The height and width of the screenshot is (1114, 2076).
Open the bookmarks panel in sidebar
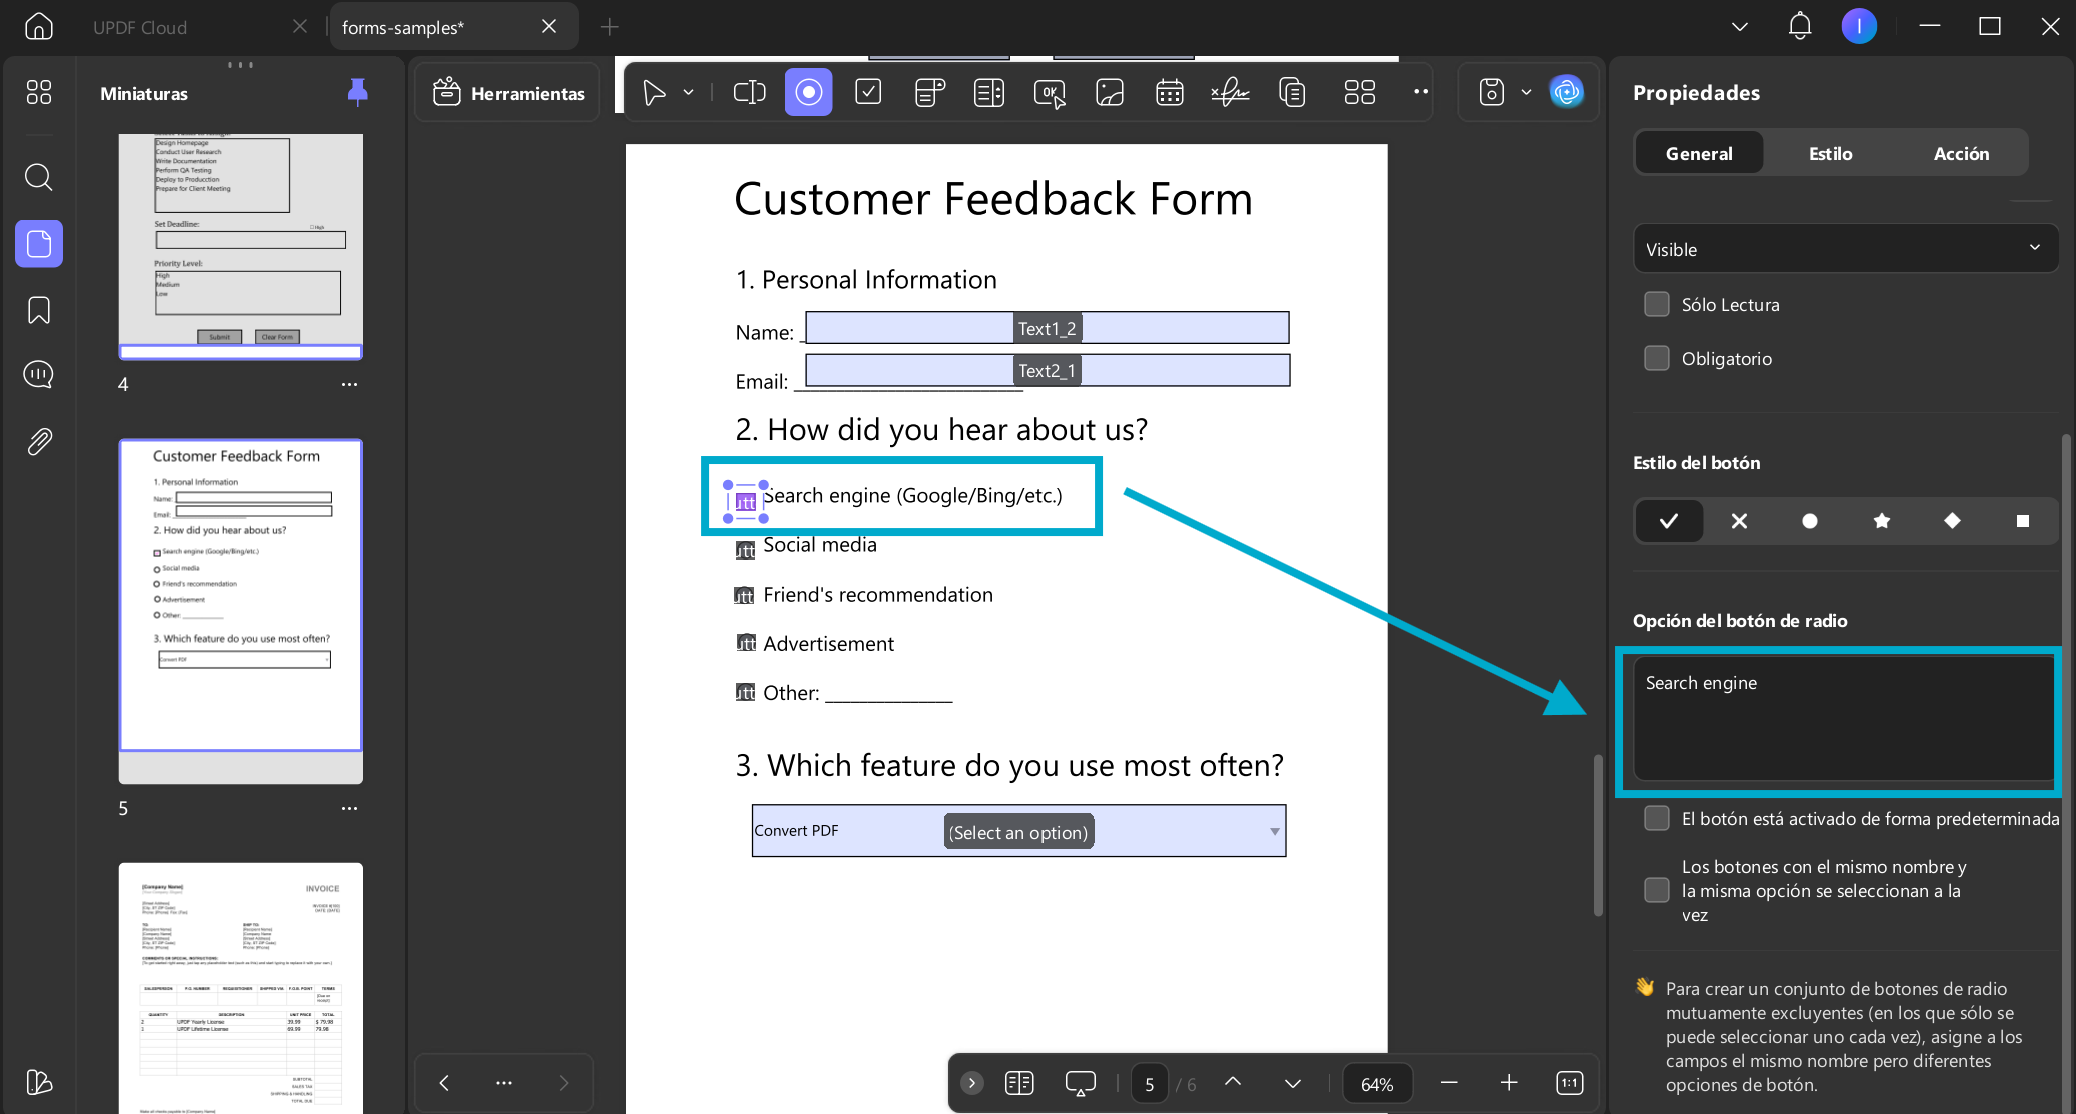pyautogui.click(x=39, y=310)
